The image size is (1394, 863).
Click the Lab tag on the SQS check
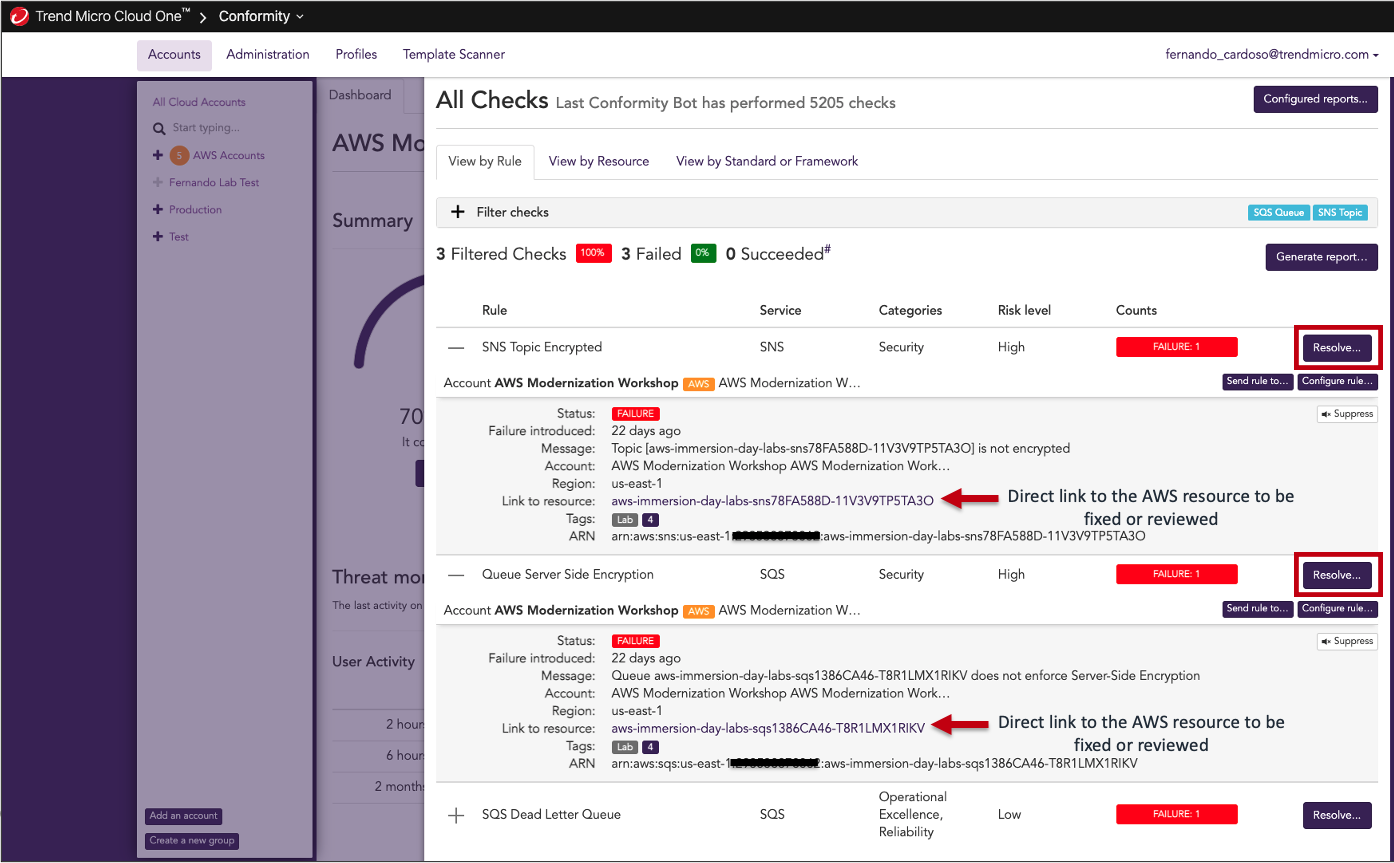point(625,747)
